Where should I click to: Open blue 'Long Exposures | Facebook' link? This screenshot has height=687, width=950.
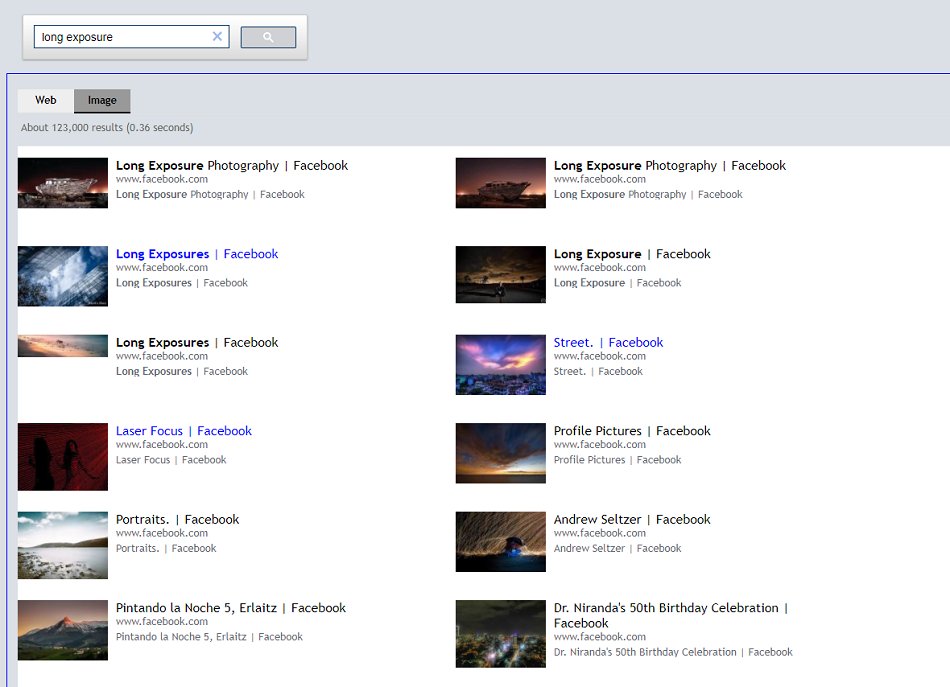pos(197,254)
